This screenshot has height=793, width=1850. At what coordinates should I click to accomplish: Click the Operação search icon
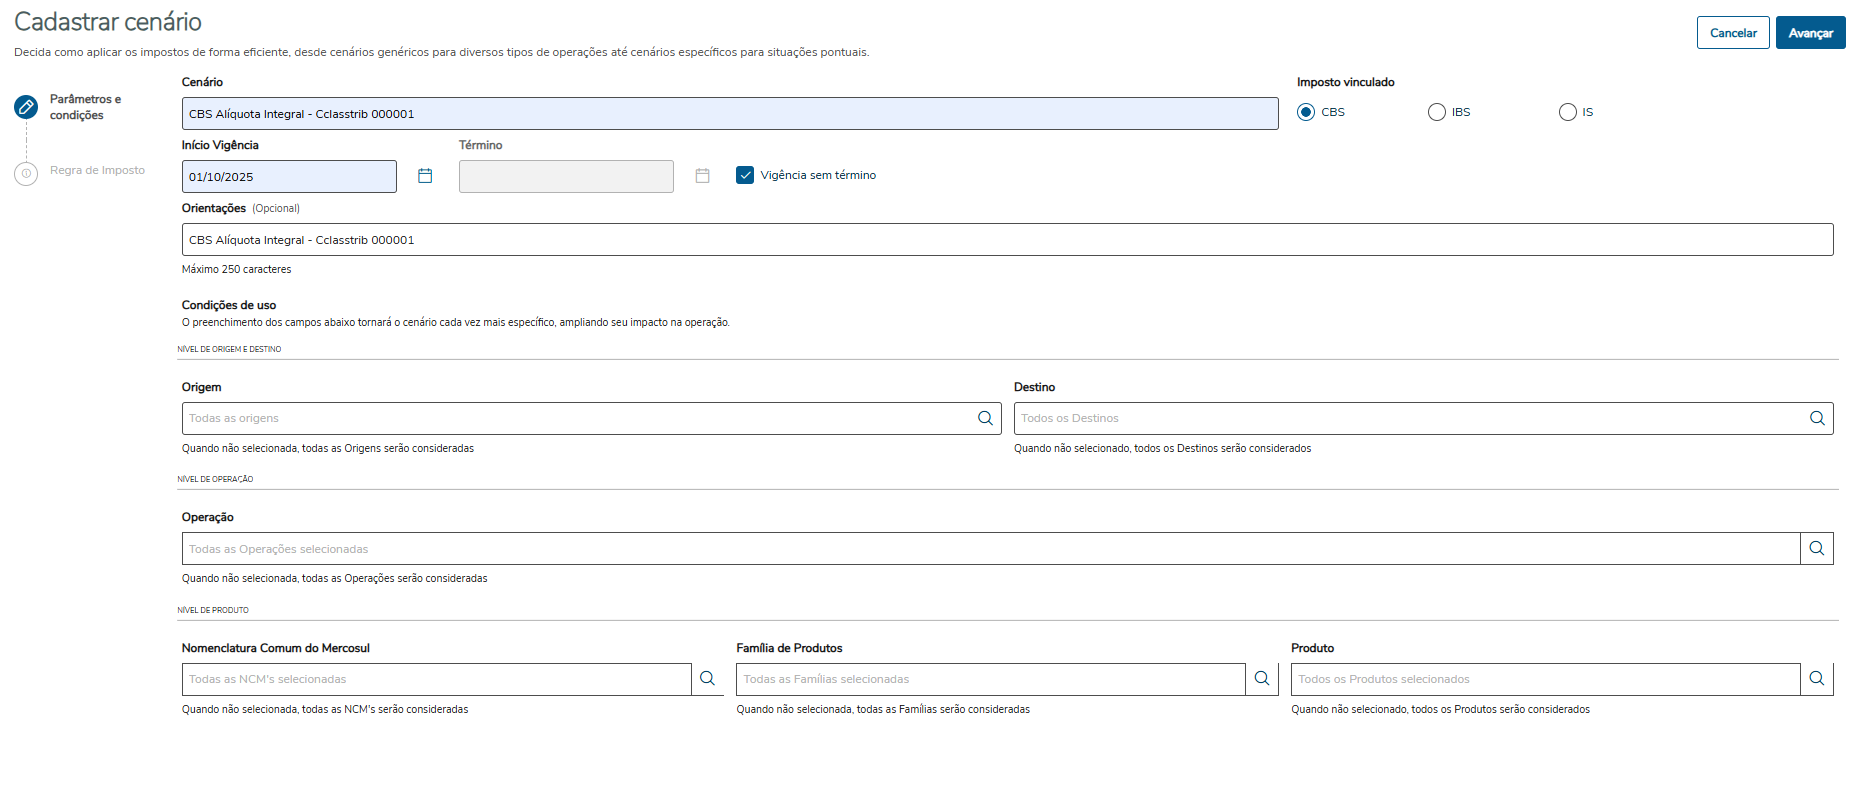(x=1817, y=548)
